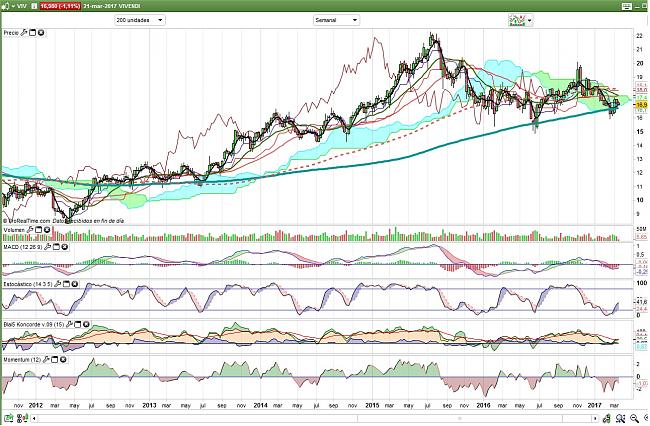The image size is (650, 426).
Task: Click the horizontal time scrollbar track
Action: coord(315,419)
